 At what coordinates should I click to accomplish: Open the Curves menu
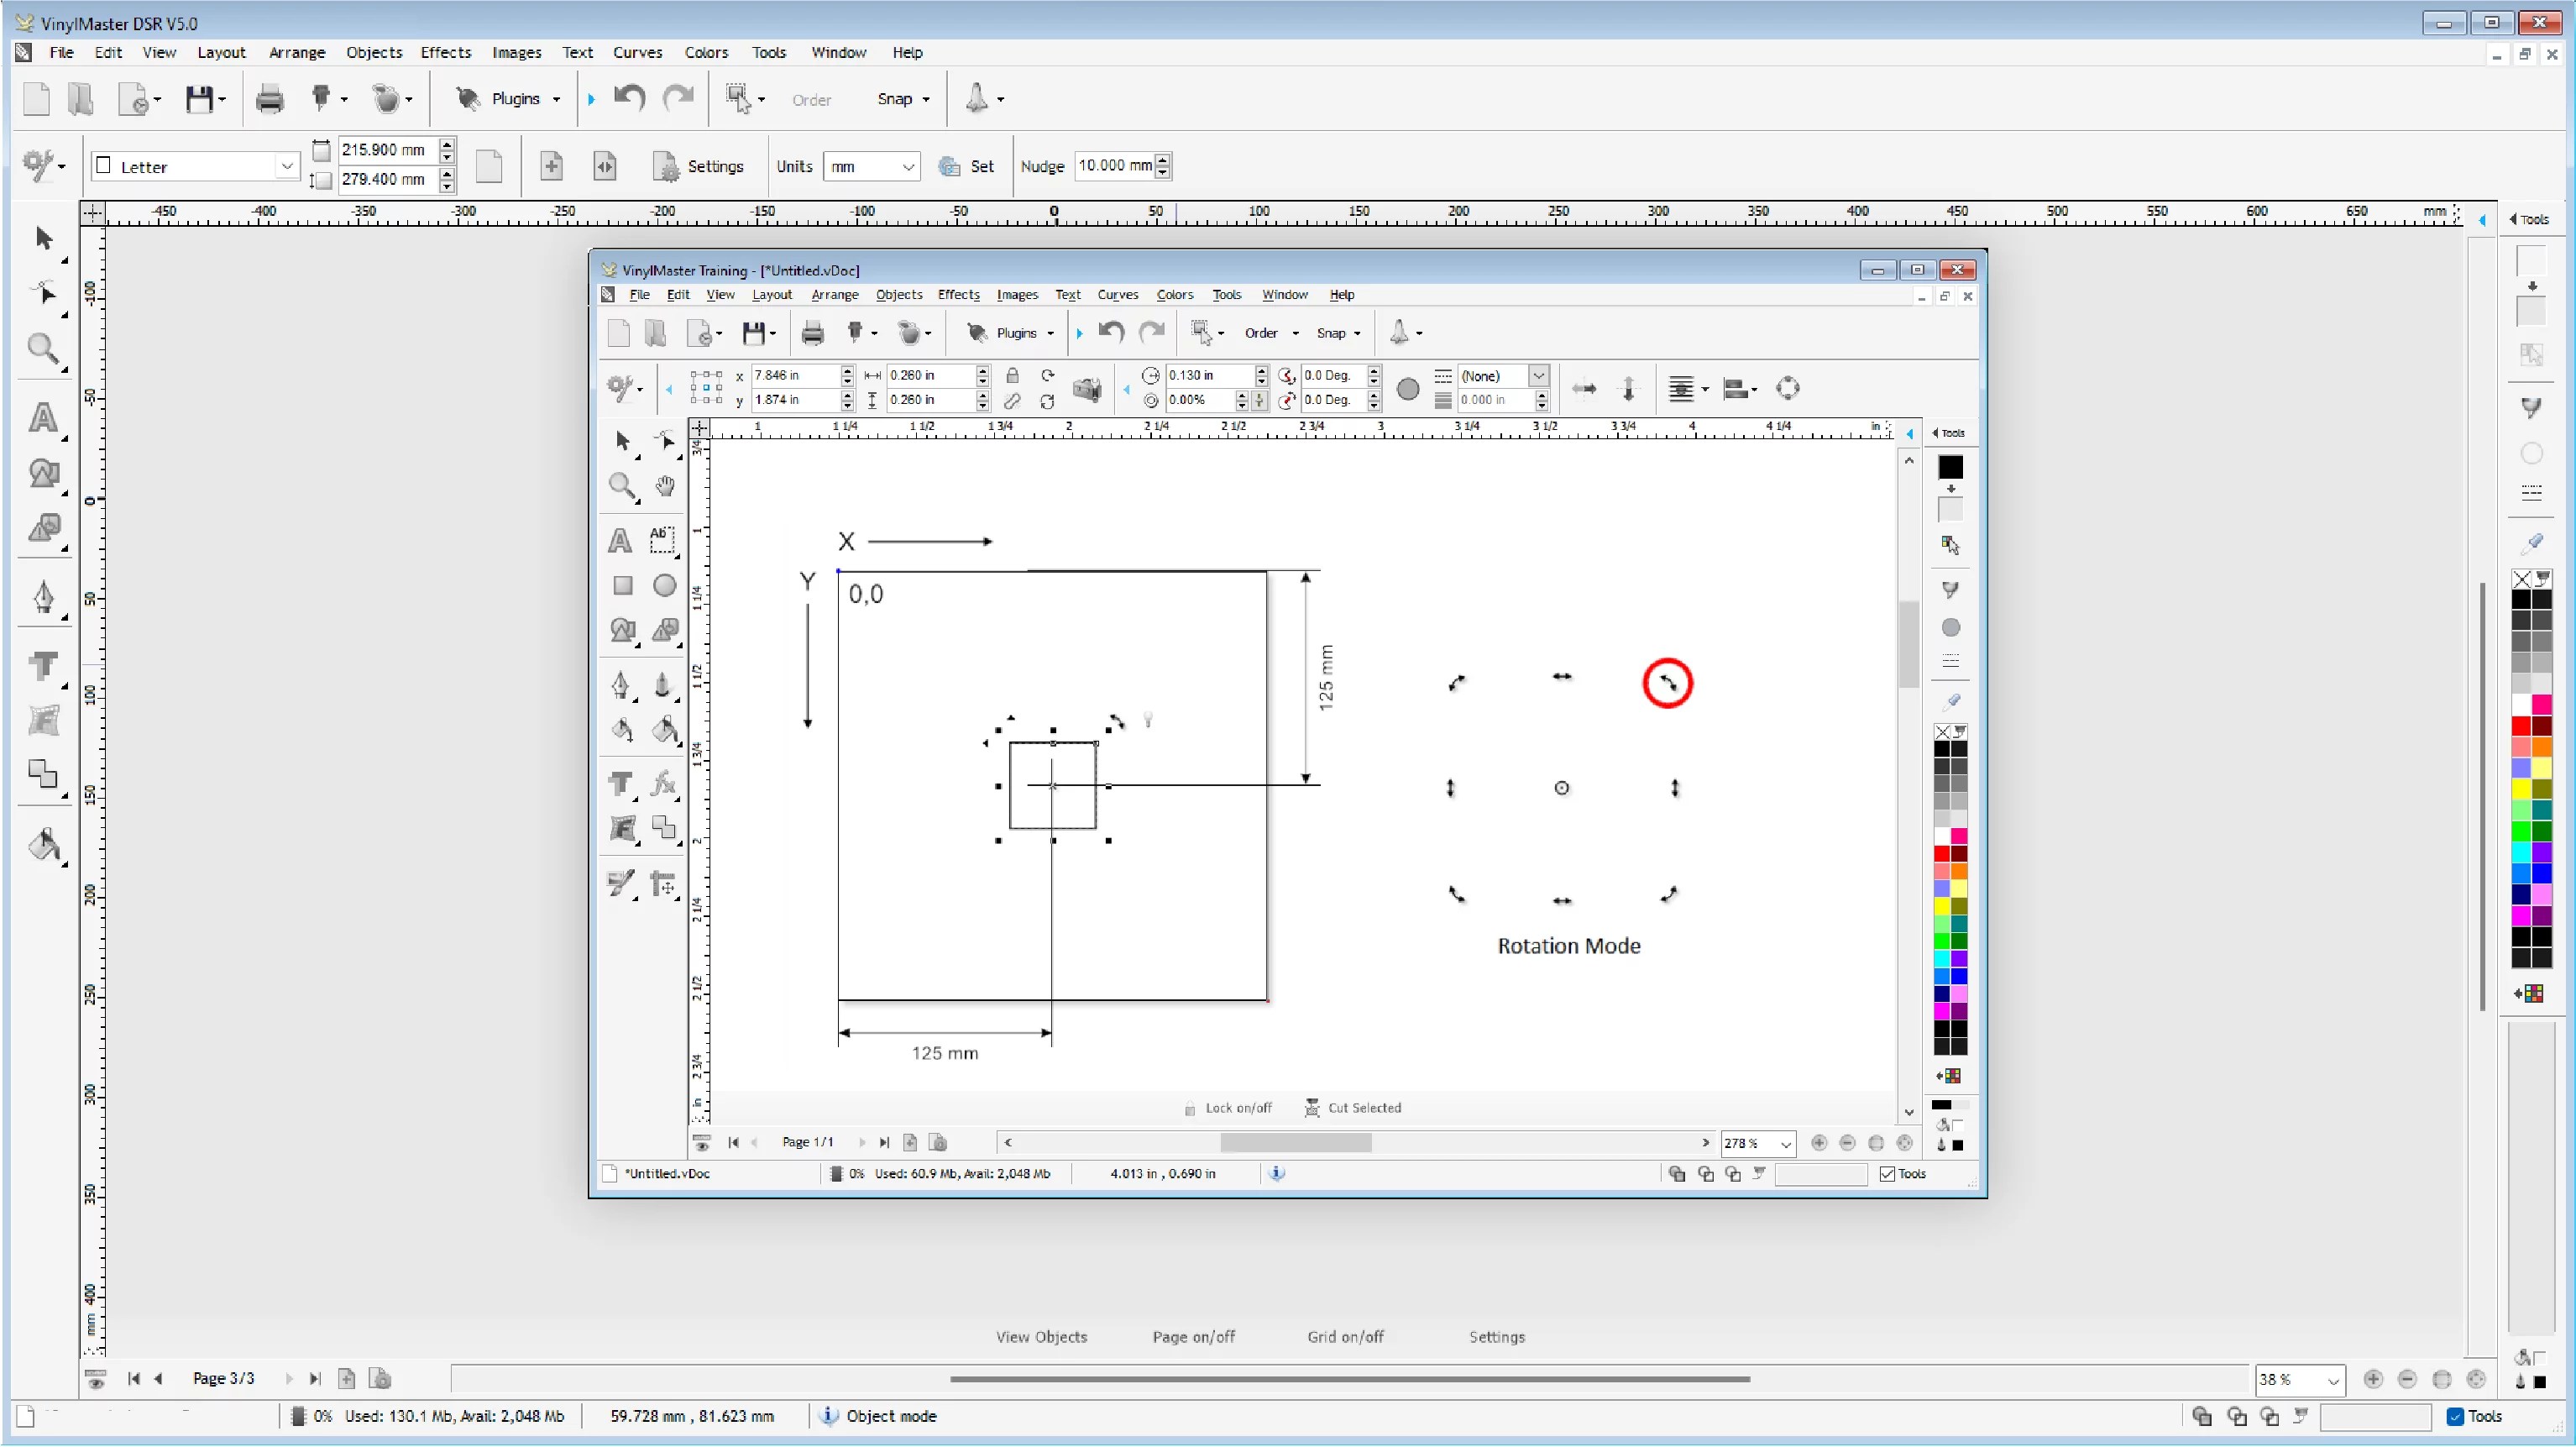(637, 52)
